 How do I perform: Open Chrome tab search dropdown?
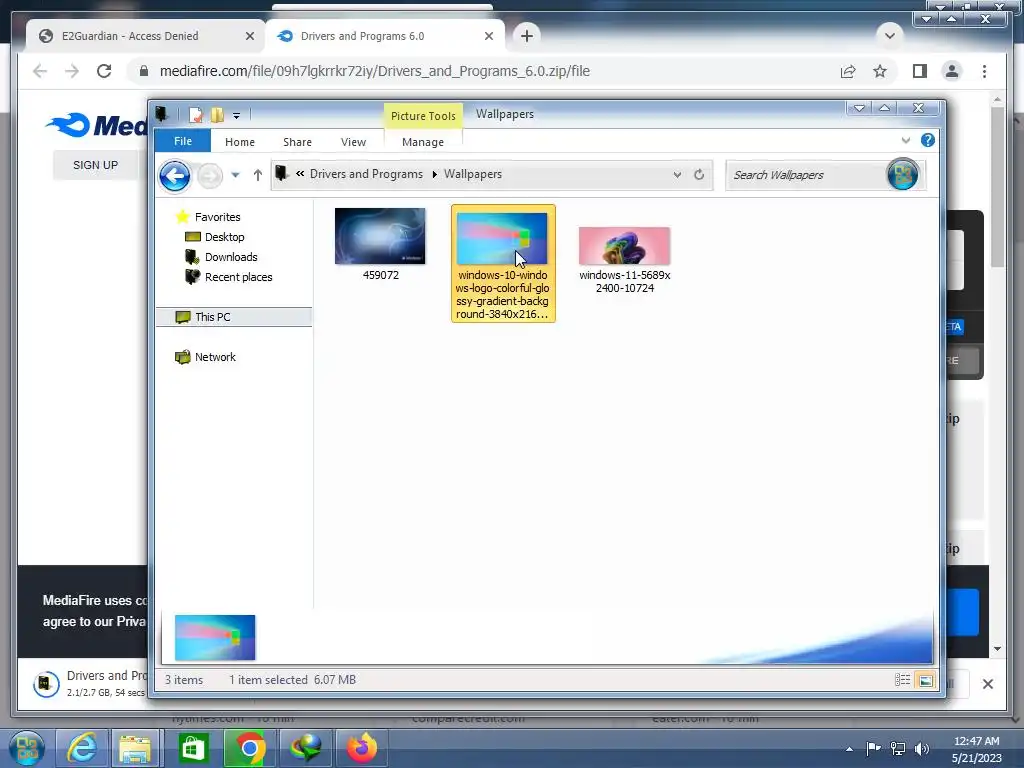pos(889,36)
